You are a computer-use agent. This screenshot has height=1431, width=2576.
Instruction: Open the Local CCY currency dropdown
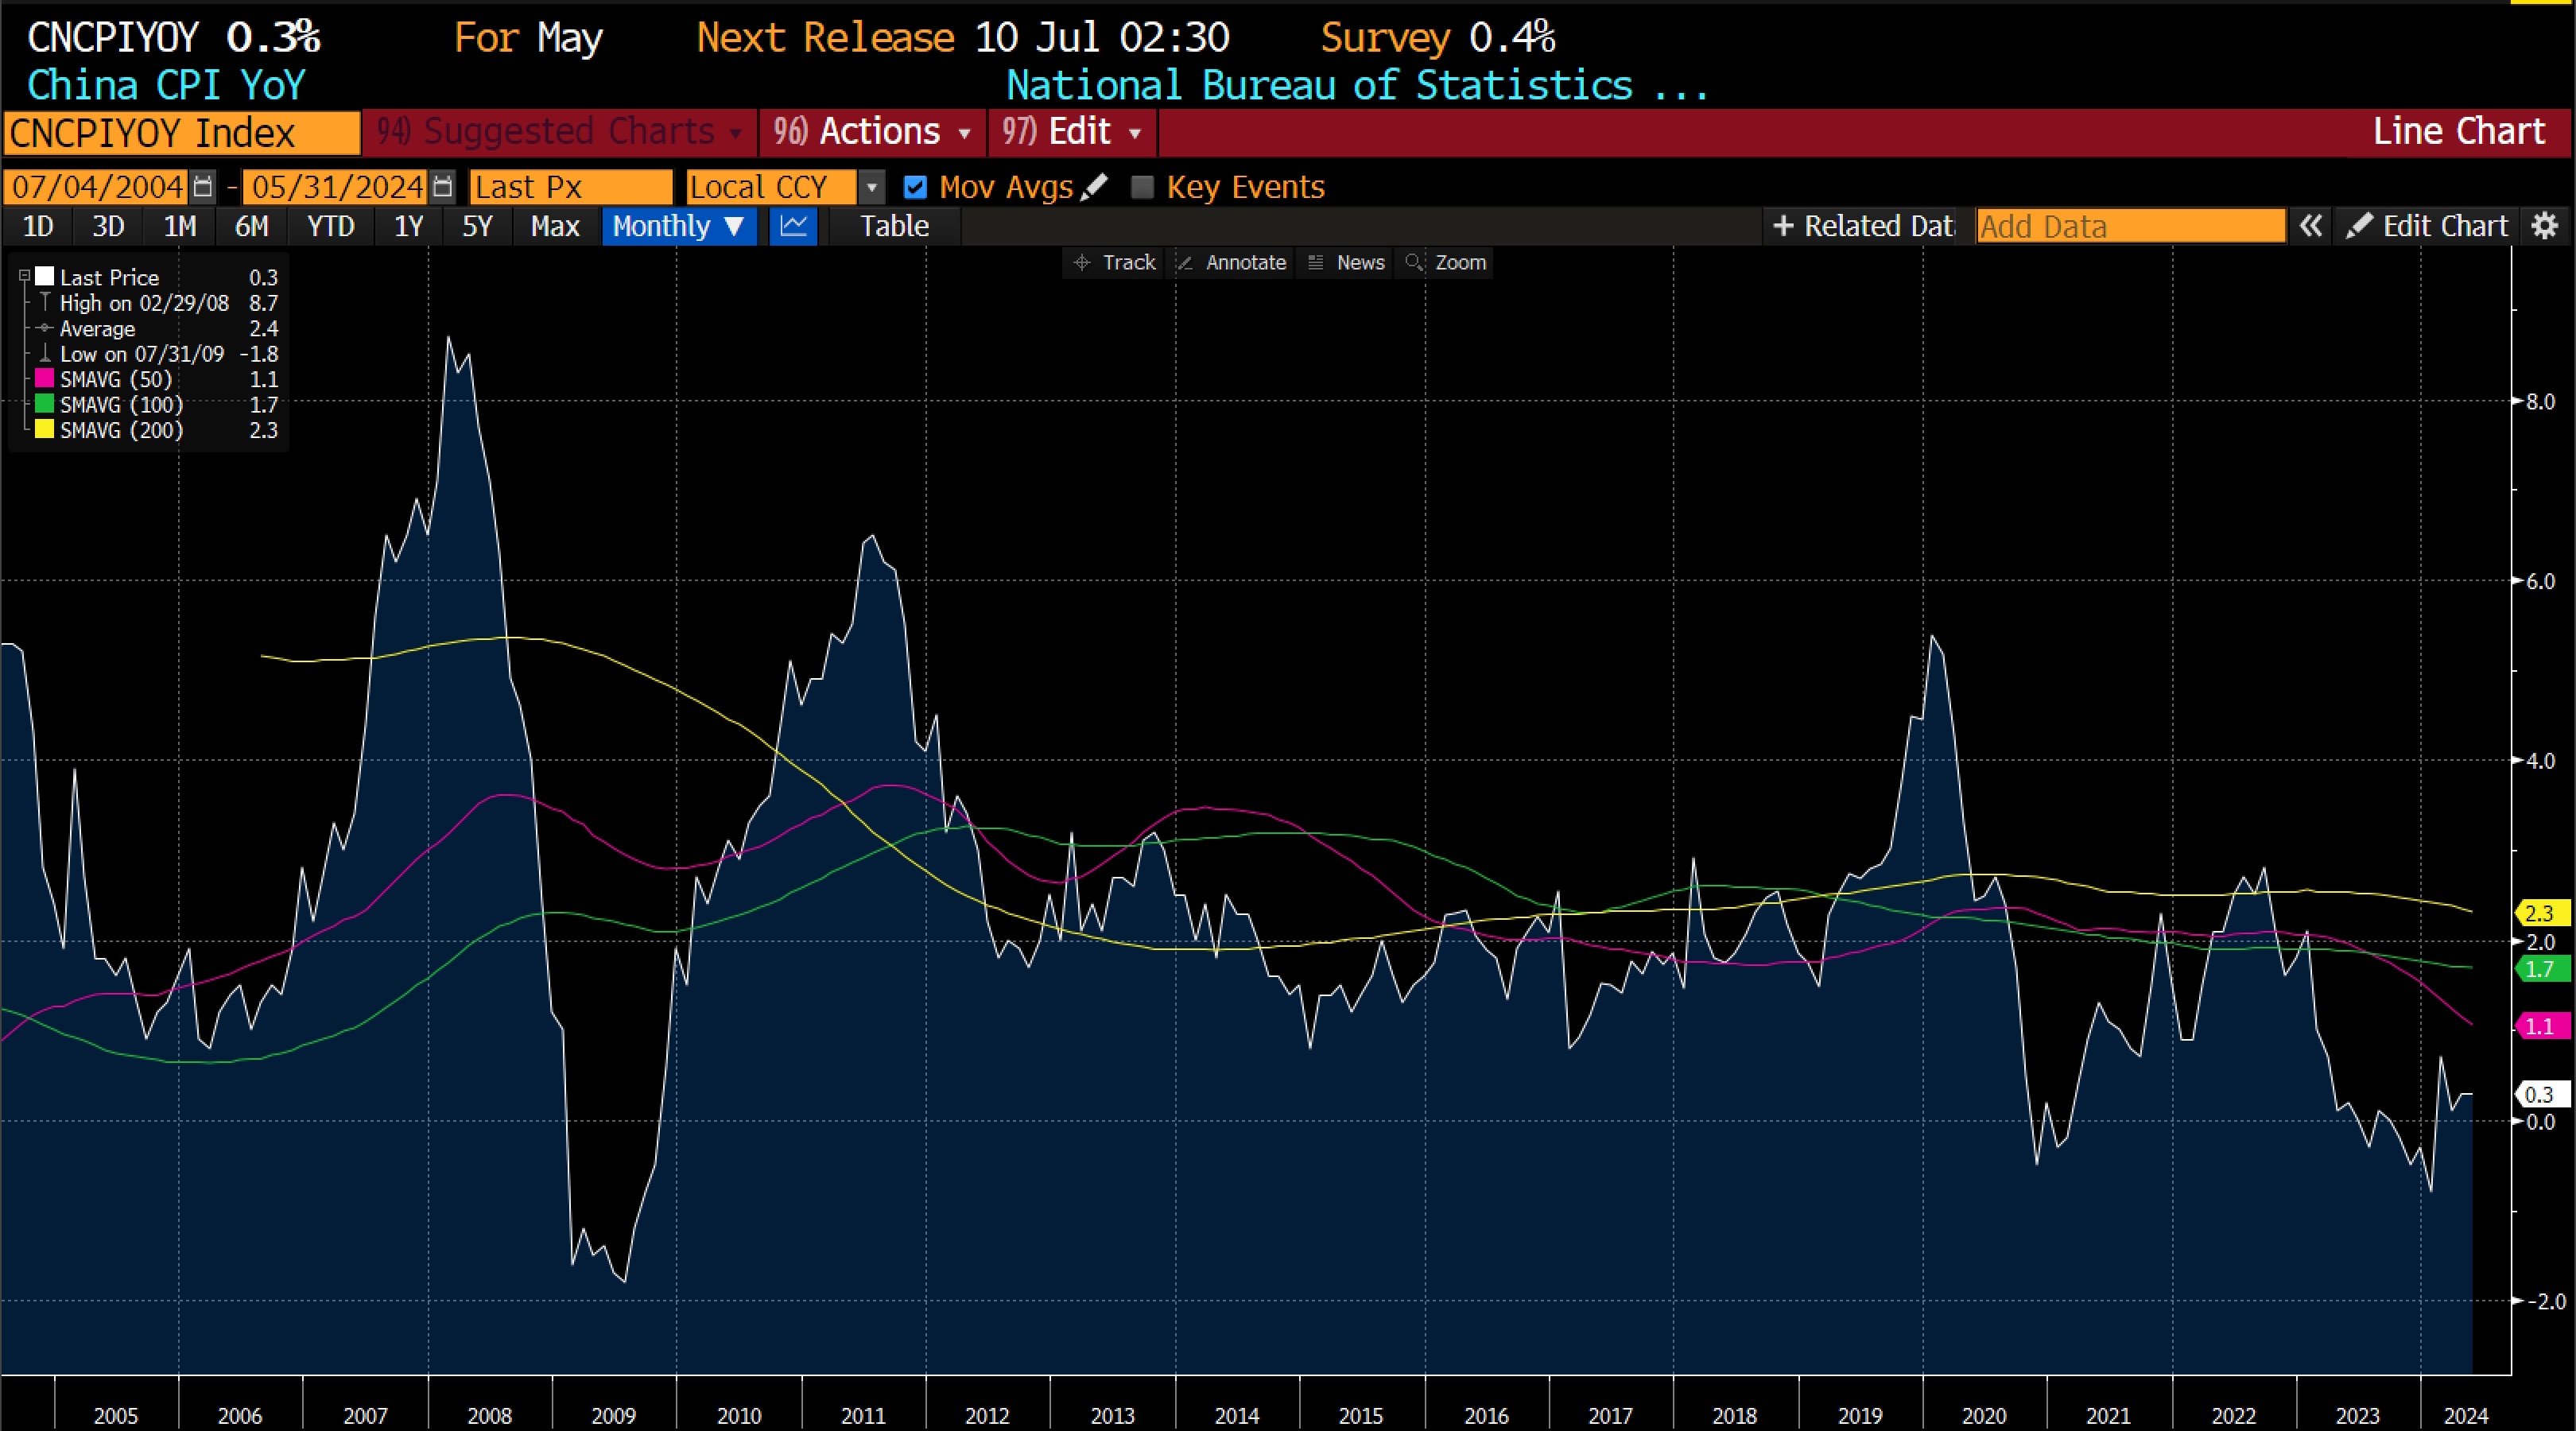click(x=872, y=187)
